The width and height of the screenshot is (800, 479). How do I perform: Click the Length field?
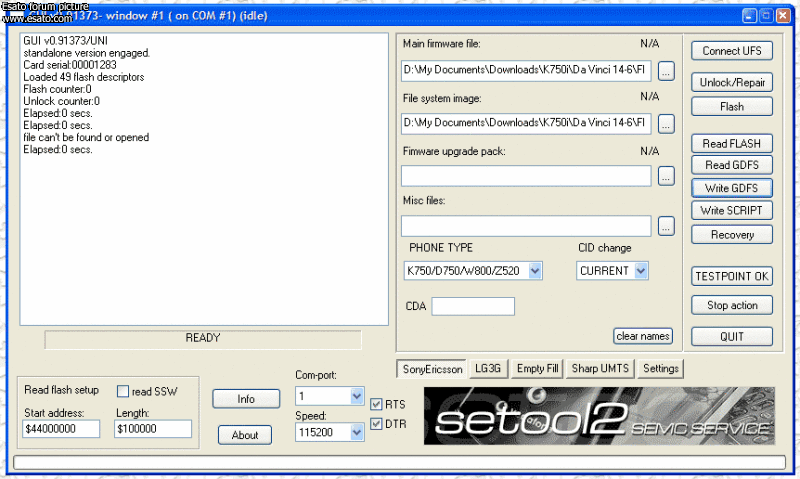click(153, 429)
